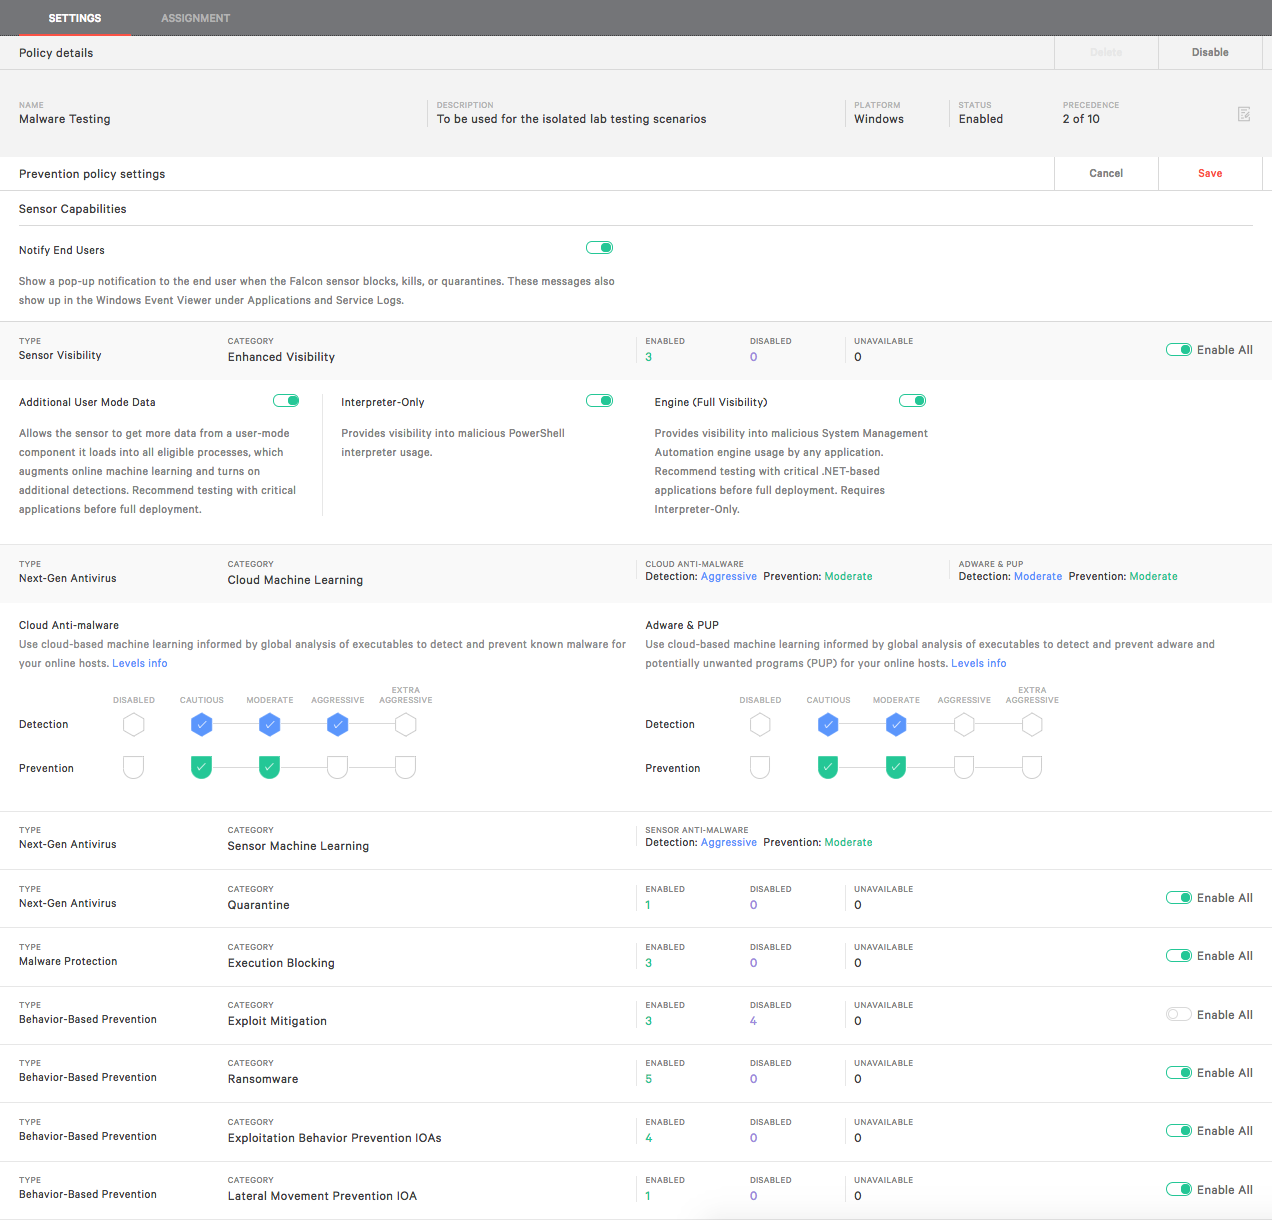Toggle Enable All for Ransomware
1272x1220 pixels.
click(x=1179, y=1073)
